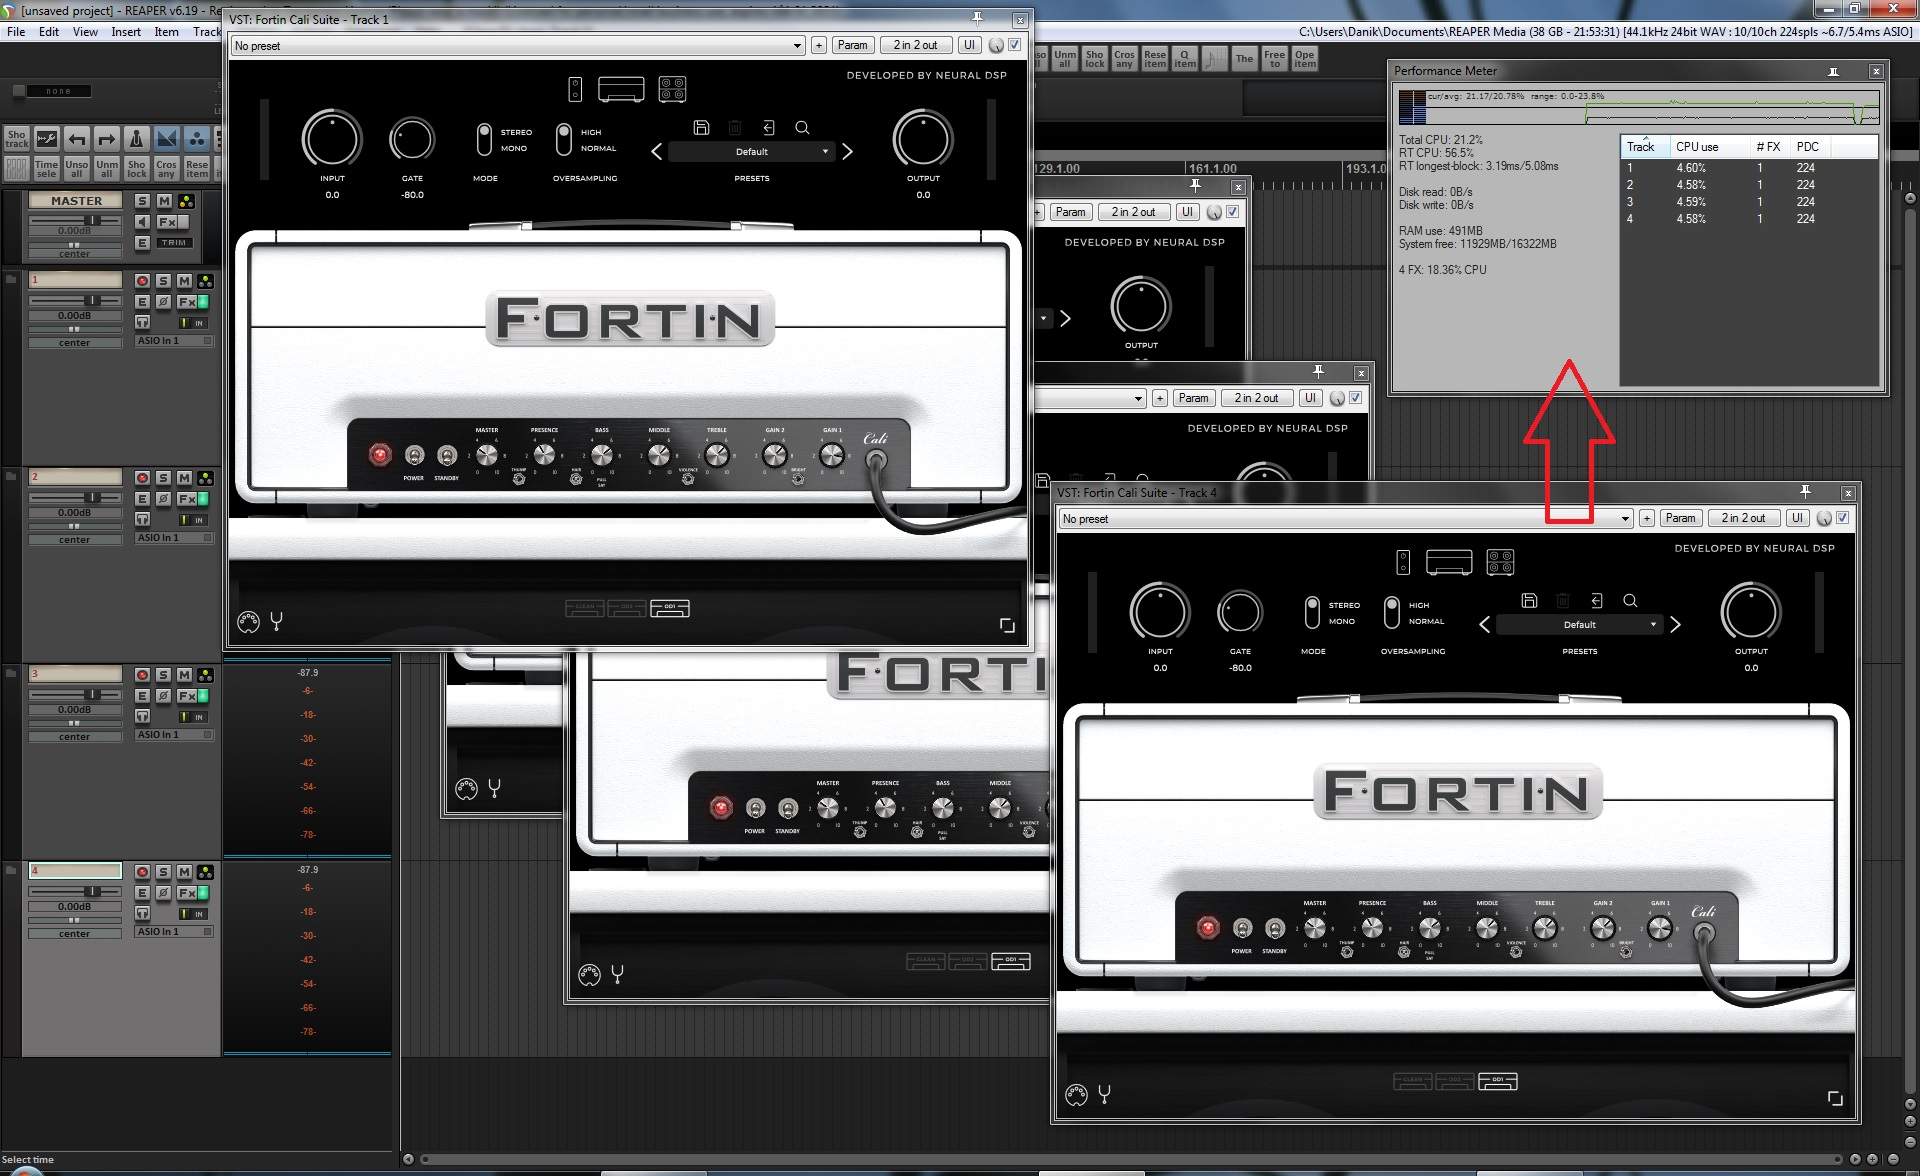The height and width of the screenshot is (1176, 1922).
Task: Open the ASIO In 1 input selector on track 1
Action: tap(174, 341)
